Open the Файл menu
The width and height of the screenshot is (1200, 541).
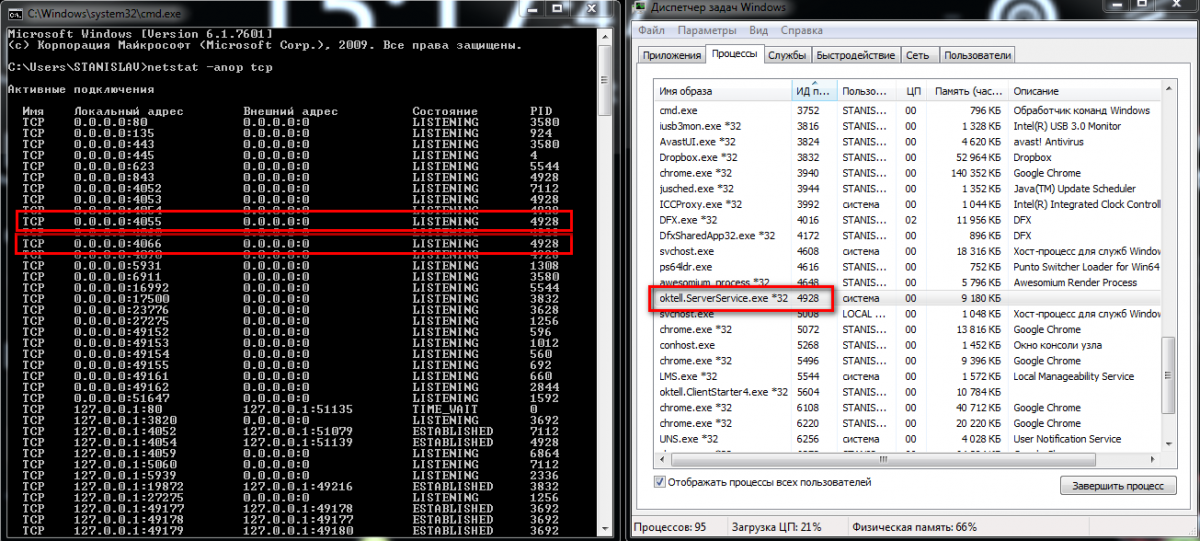point(651,31)
